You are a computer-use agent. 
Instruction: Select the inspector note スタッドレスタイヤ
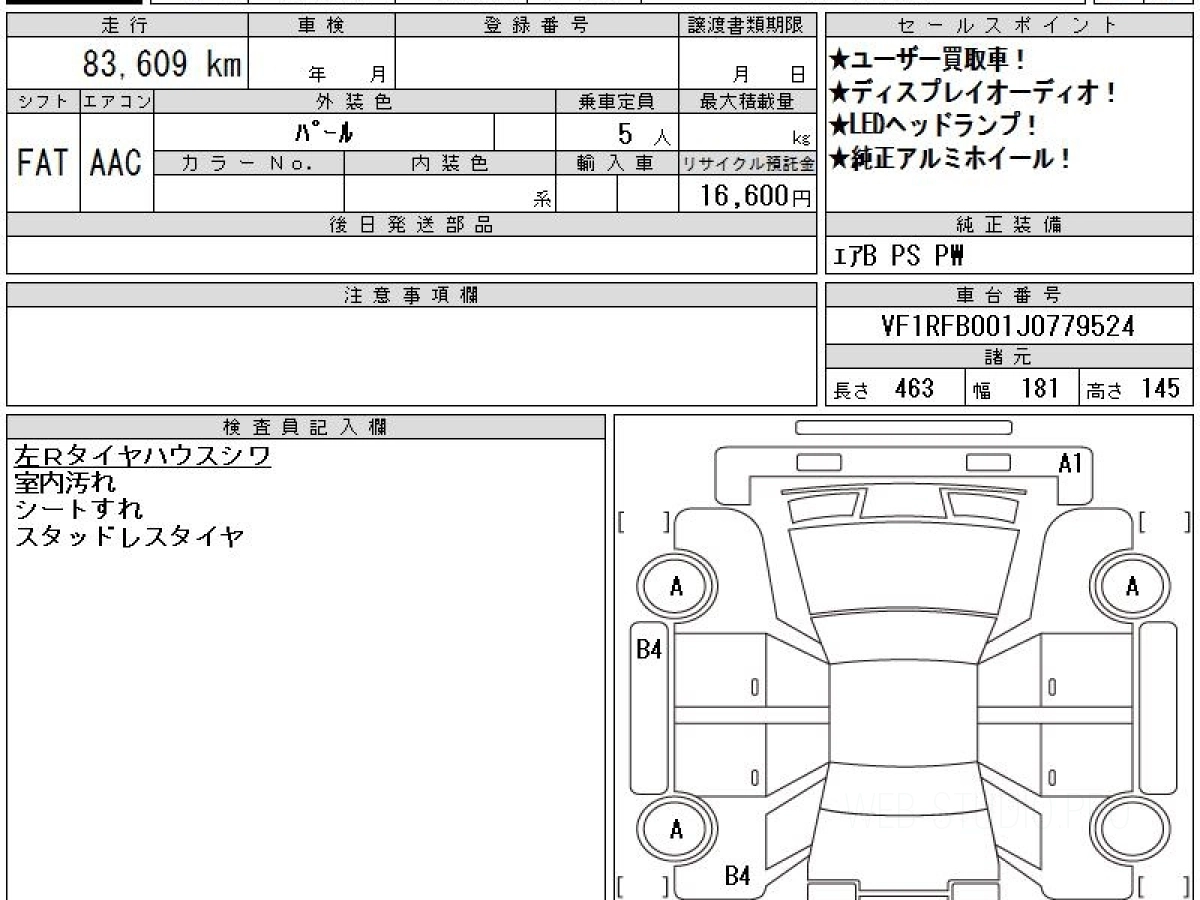(129, 537)
